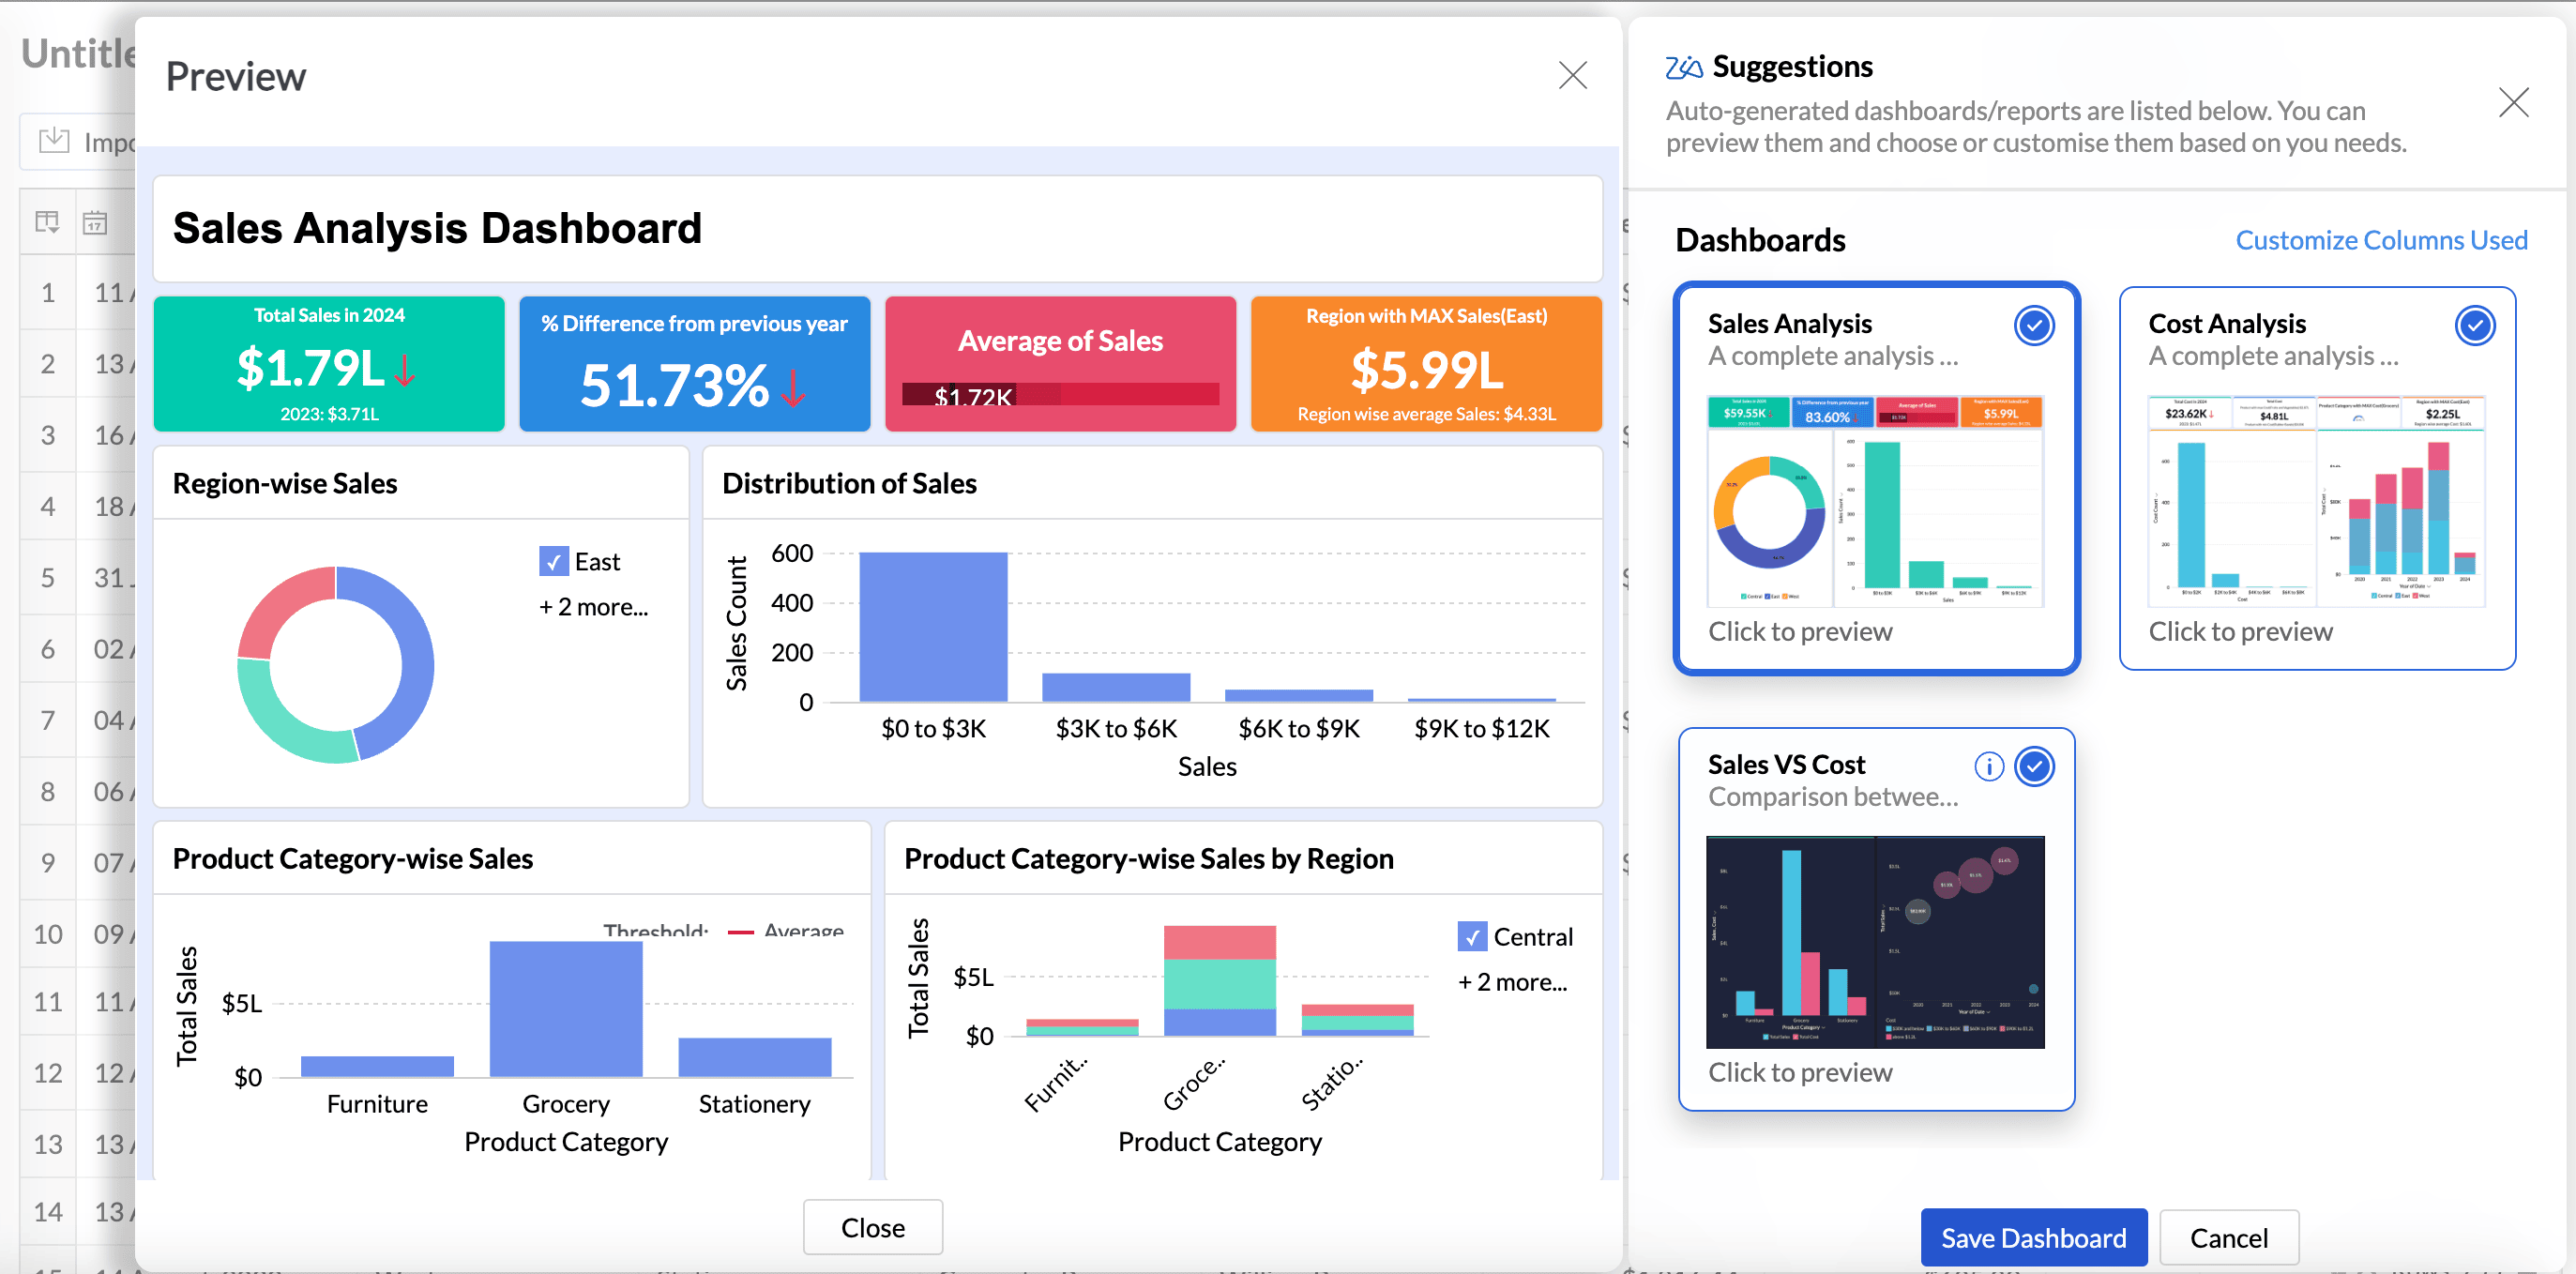This screenshot has width=2576, height=1274.
Task: Toggle the East legend checkbox
Action: tap(554, 562)
